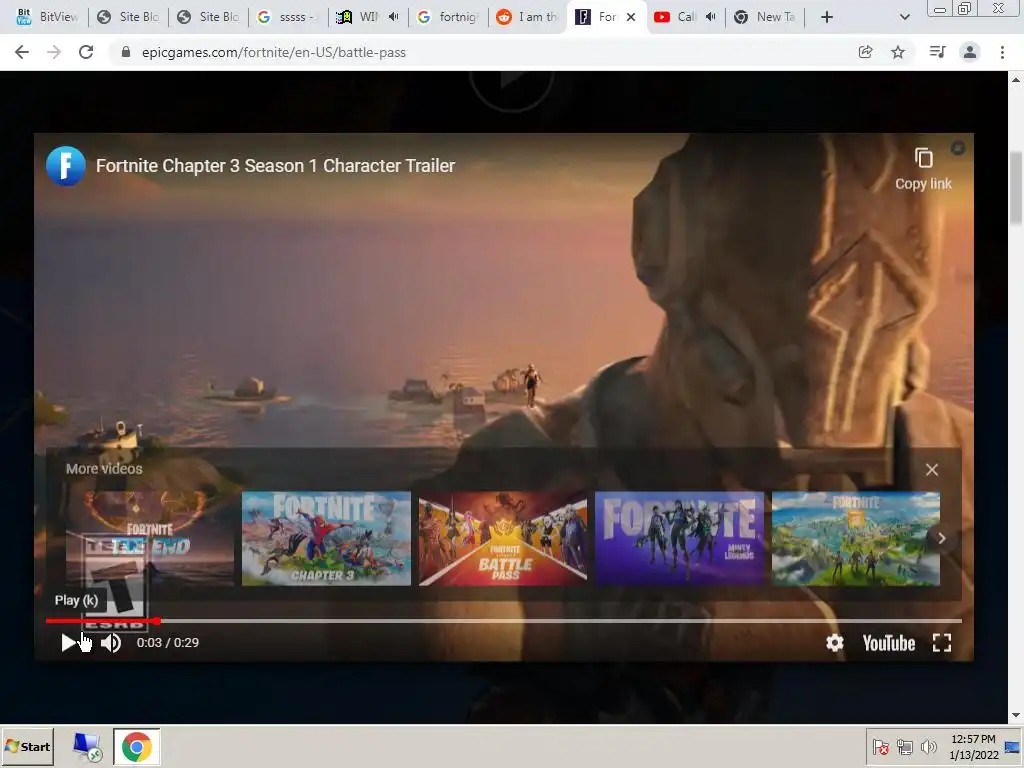Open Action Center flag tray icon

881,747
